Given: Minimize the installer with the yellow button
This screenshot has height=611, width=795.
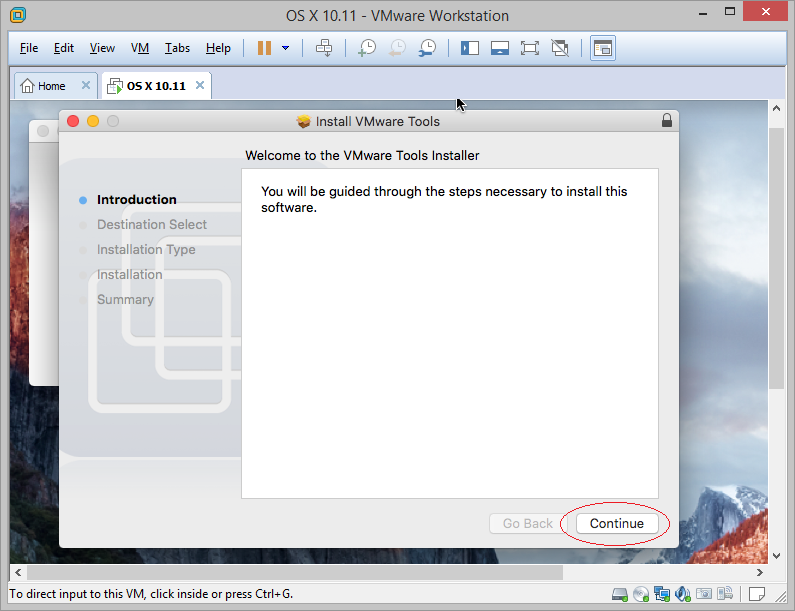Looking at the screenshot, I should point(93,121).
